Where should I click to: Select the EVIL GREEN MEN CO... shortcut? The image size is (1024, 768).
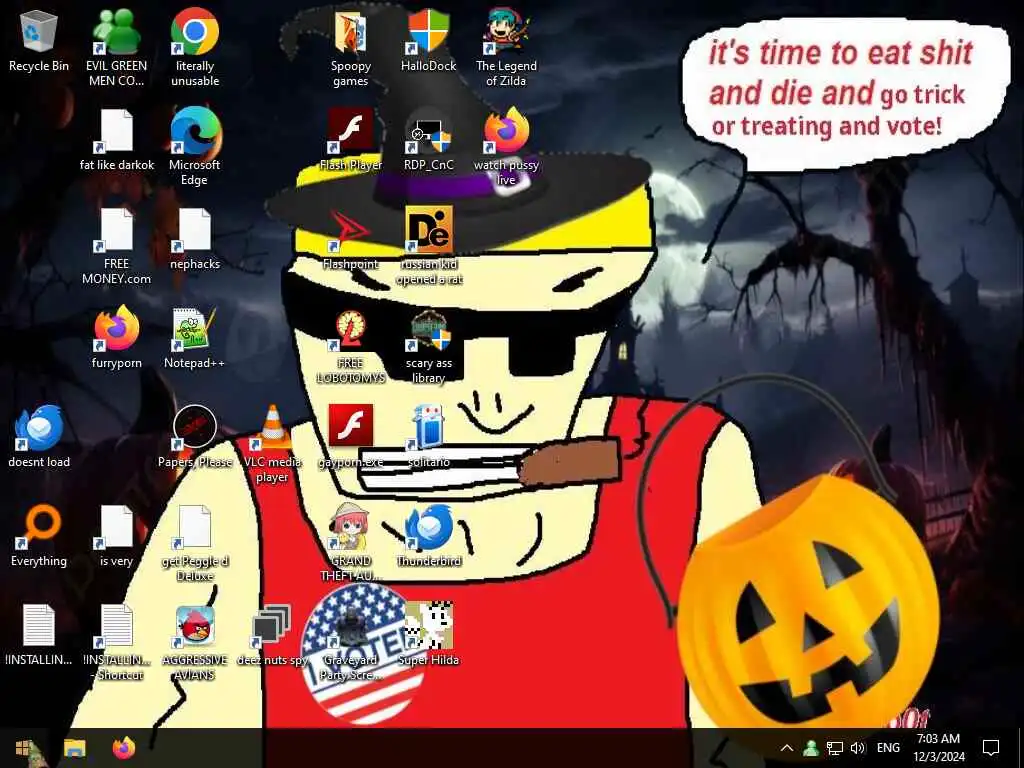pyautogui.click(x=116, y=49)
